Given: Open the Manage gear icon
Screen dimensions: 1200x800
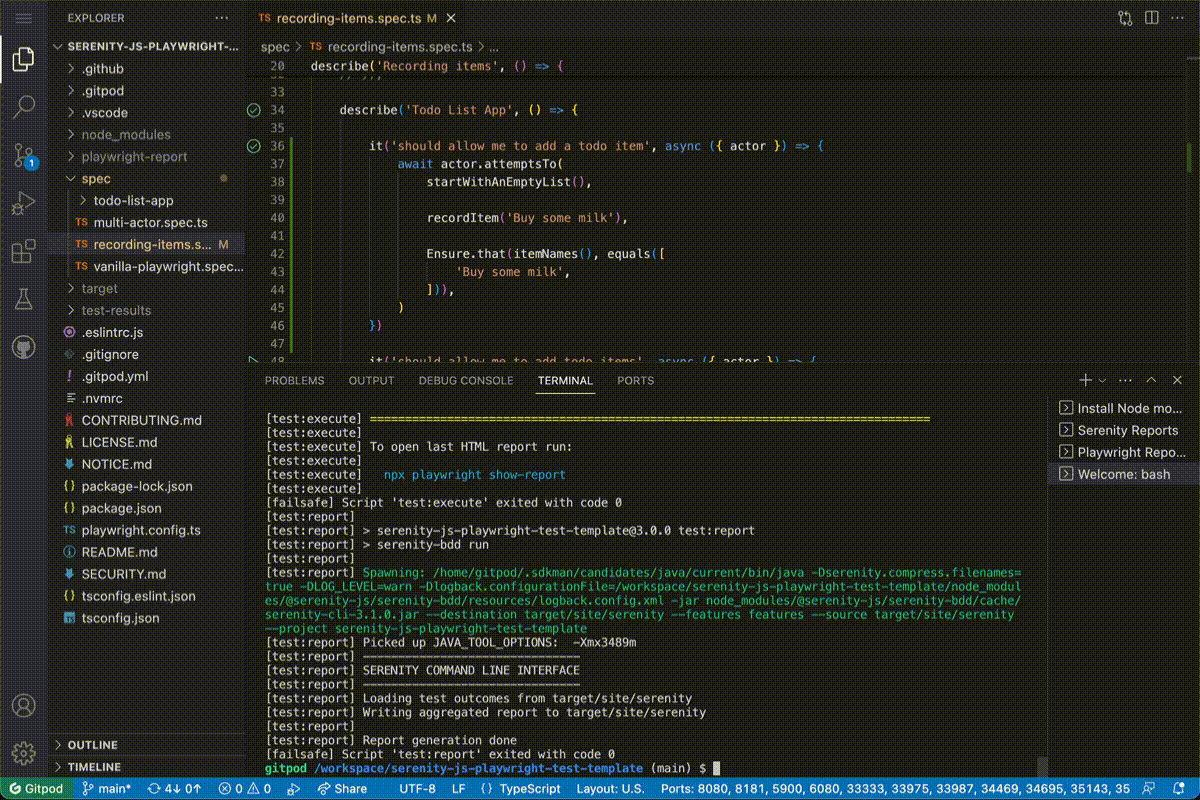Looking at the screenshot, I should point(24,752).
